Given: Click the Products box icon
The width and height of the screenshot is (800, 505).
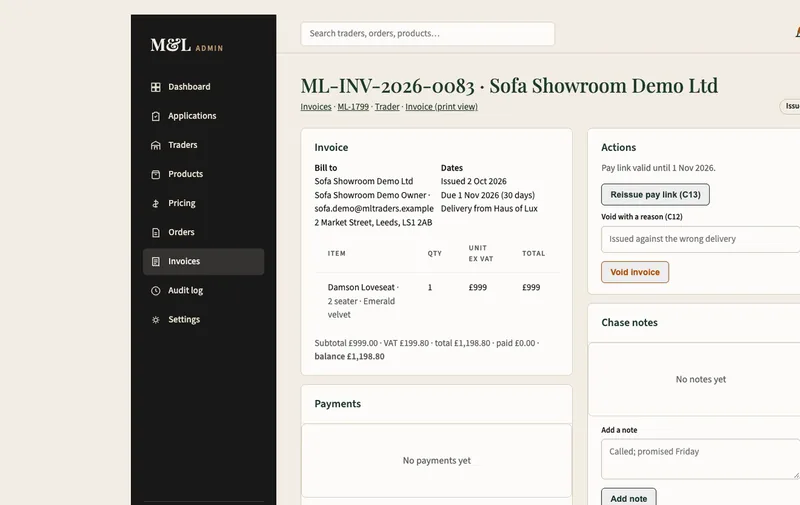Looking at the screenshot, I should (x=156, y=174).
